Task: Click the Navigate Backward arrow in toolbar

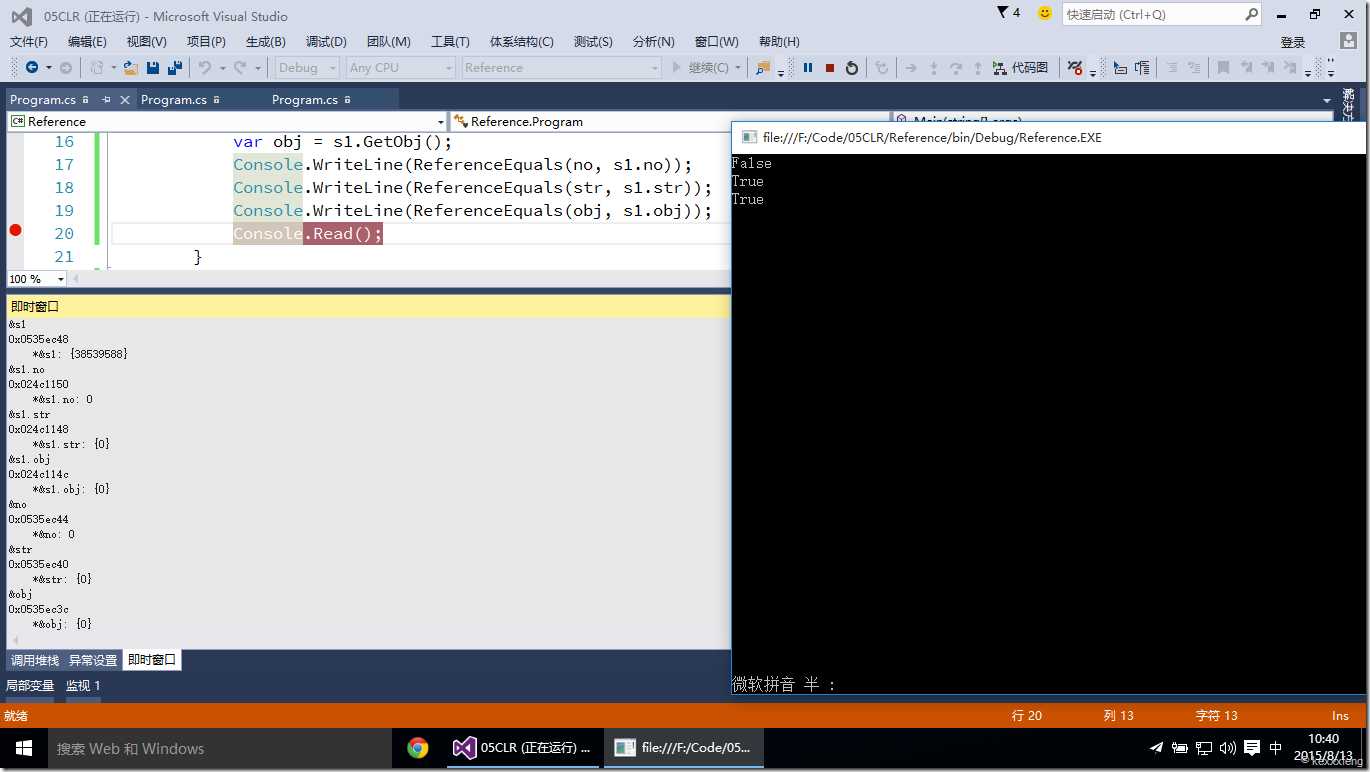Action: 32,68
